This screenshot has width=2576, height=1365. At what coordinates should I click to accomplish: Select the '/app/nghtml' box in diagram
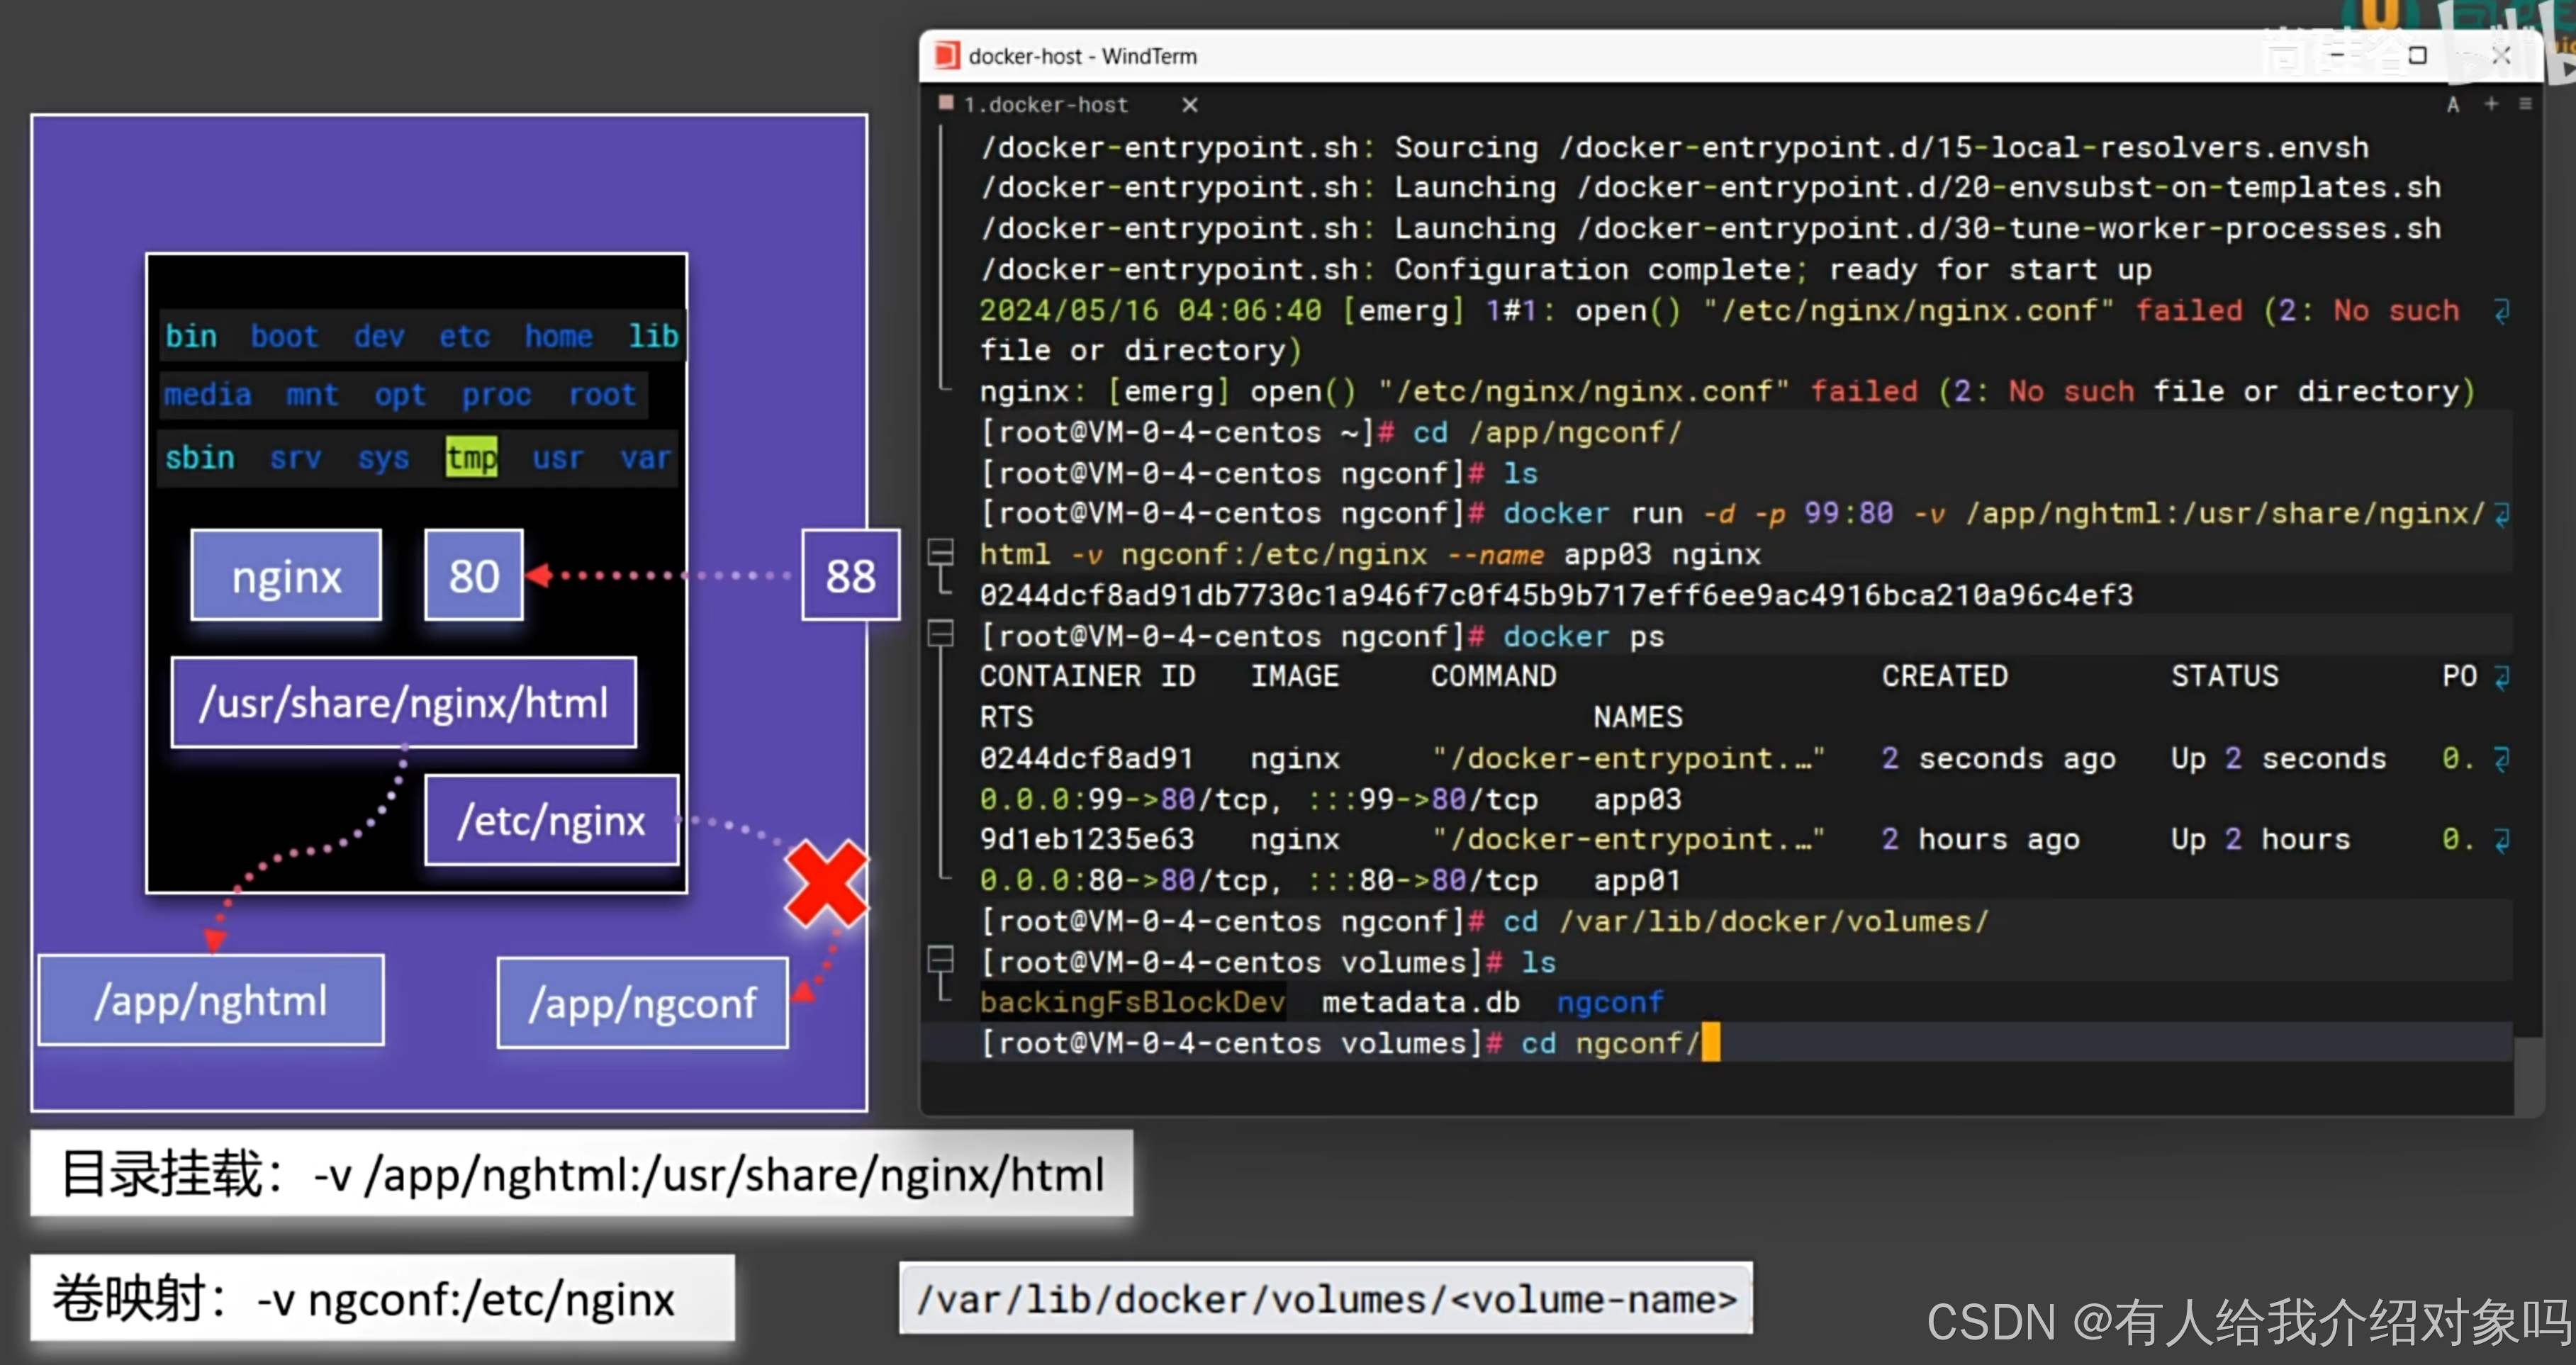(x=211, y=1000)
